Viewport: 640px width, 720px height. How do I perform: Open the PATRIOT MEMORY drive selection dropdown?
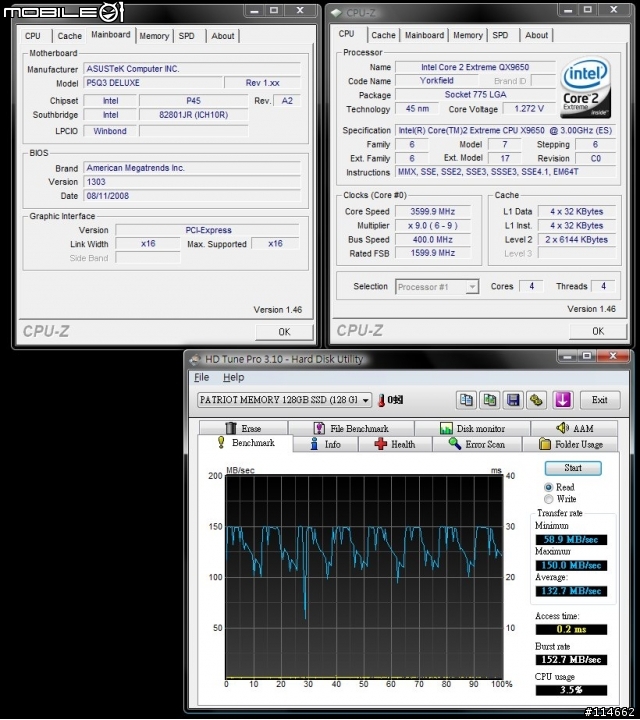pos(284,400)
